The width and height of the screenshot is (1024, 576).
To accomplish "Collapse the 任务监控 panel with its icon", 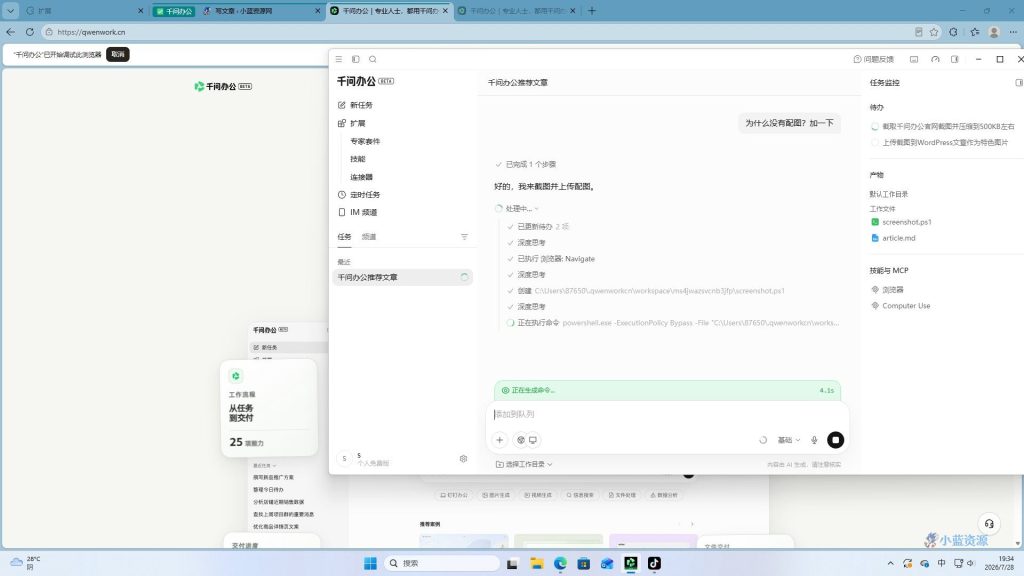I will click(x=1019, y=83).
